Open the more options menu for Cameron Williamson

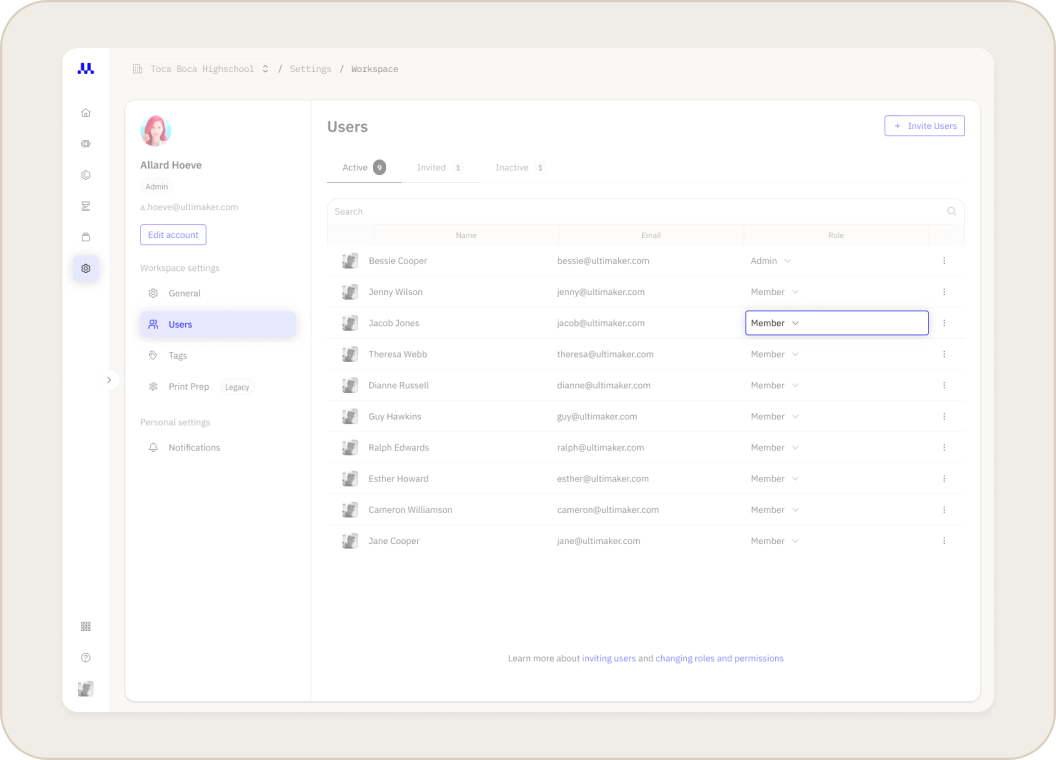tap(944, 510)
